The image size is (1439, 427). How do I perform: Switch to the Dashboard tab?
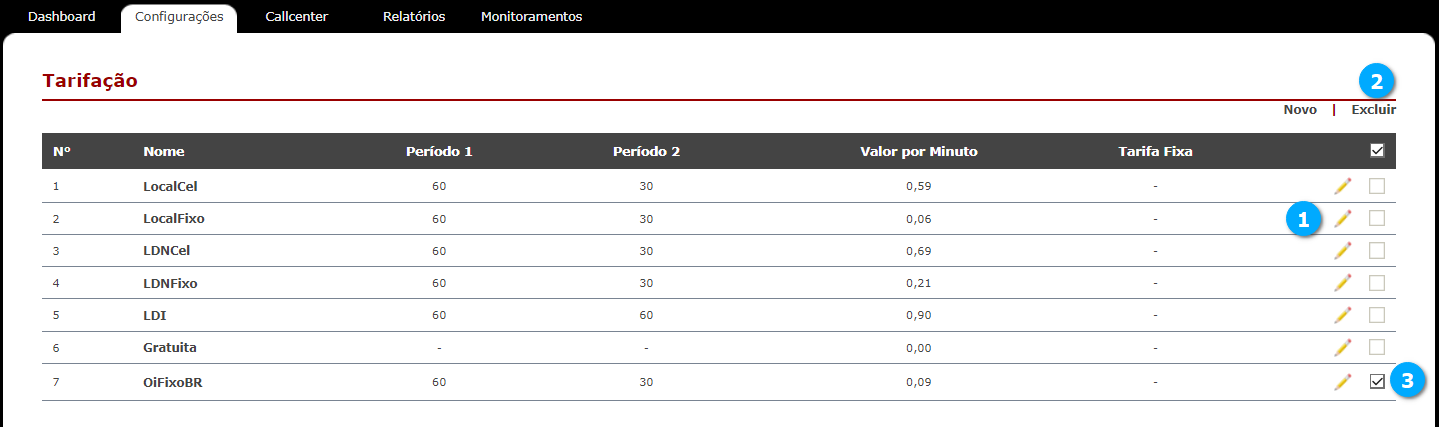[62, 17]
